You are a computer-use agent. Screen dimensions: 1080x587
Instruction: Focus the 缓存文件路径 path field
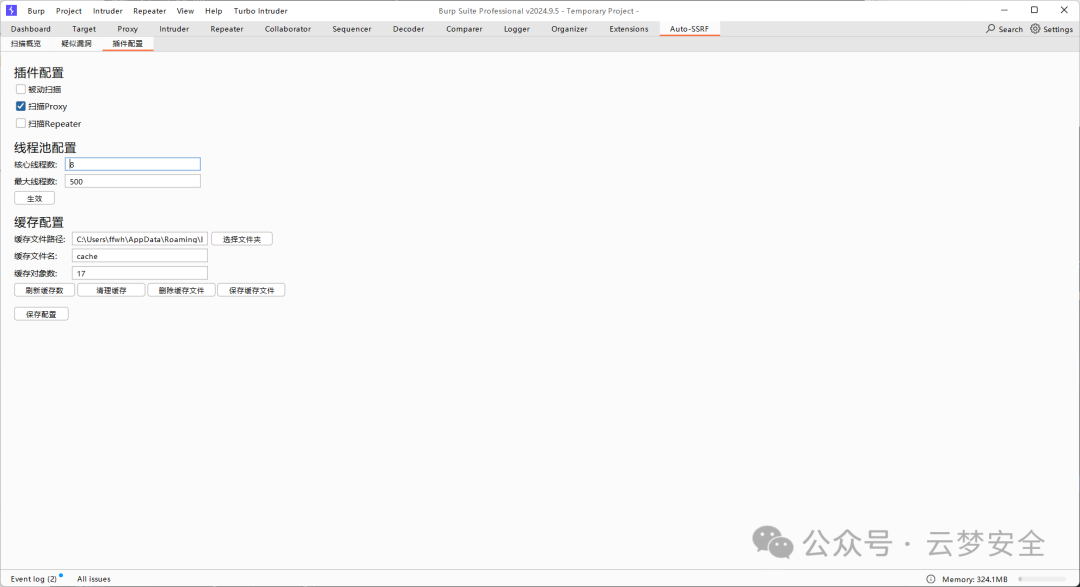point(140,239)
